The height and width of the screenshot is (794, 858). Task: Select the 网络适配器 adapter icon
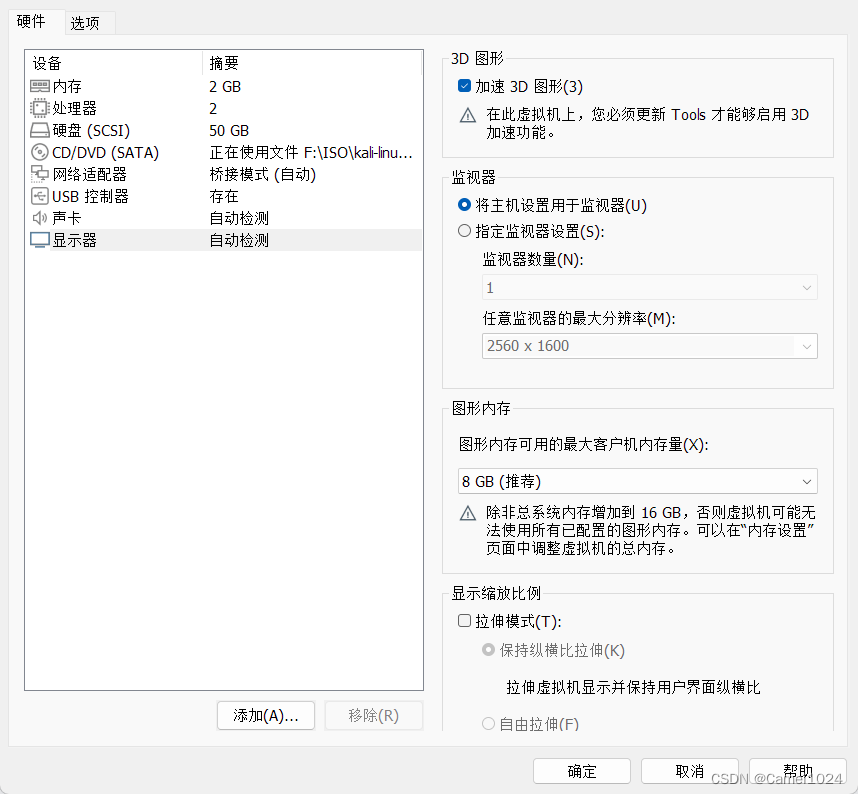click(x=40, y=174)
